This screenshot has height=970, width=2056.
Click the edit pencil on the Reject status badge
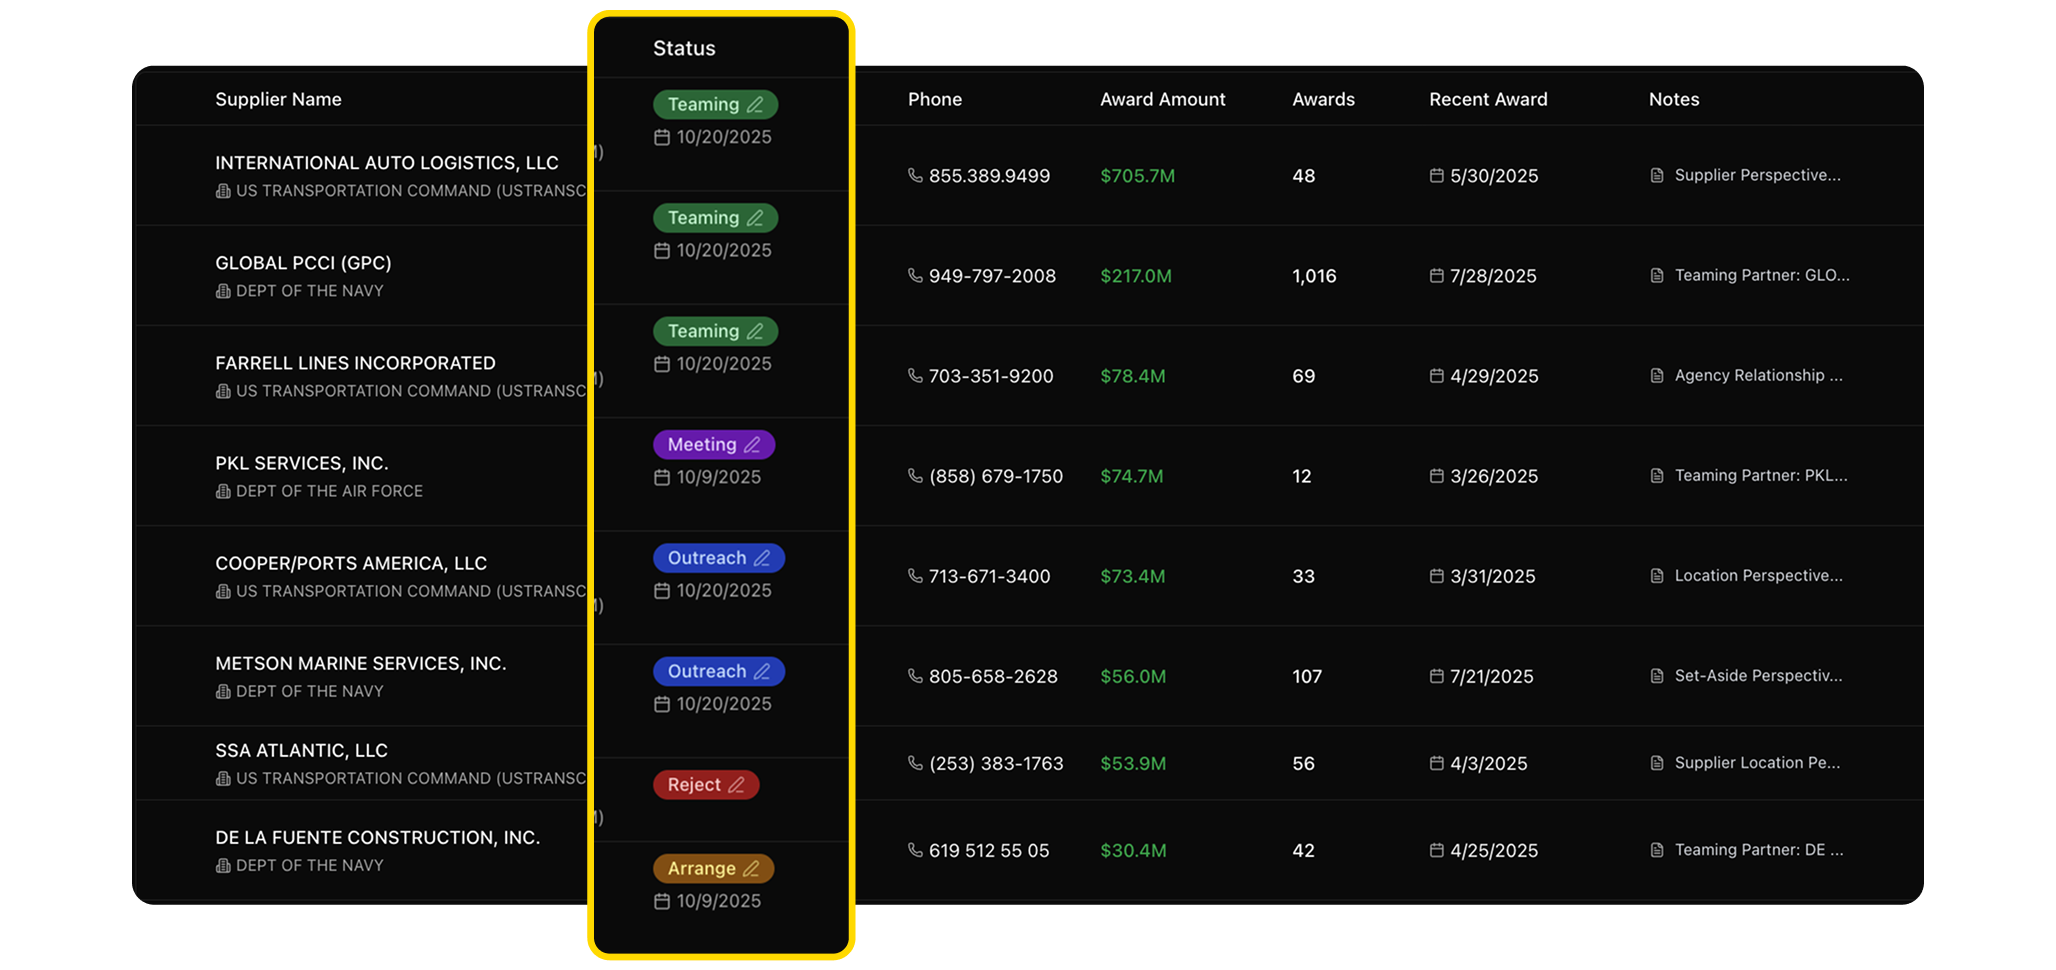coord(736,785)
